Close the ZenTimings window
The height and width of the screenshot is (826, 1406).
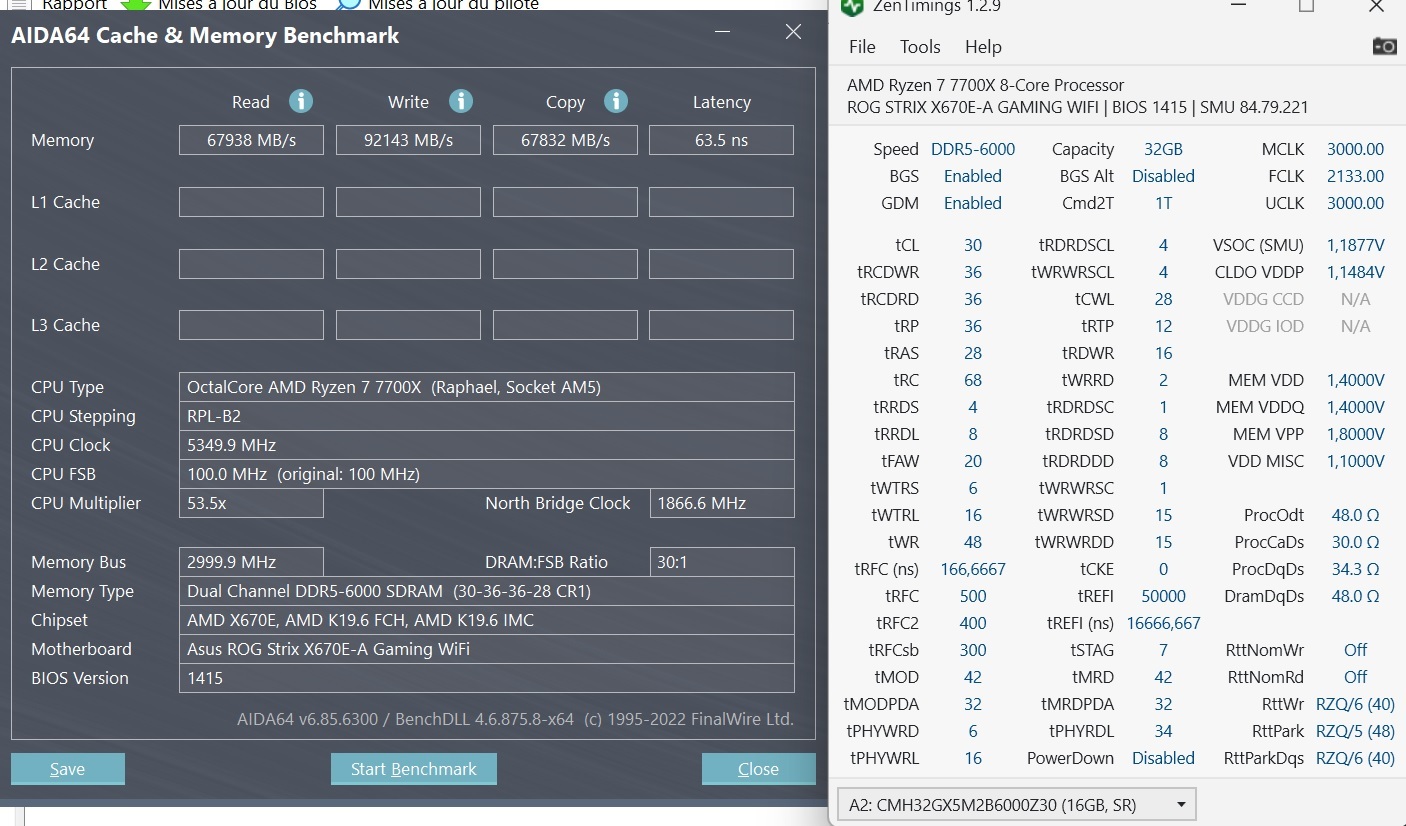pyautogui.click(x=1377, y=6)
